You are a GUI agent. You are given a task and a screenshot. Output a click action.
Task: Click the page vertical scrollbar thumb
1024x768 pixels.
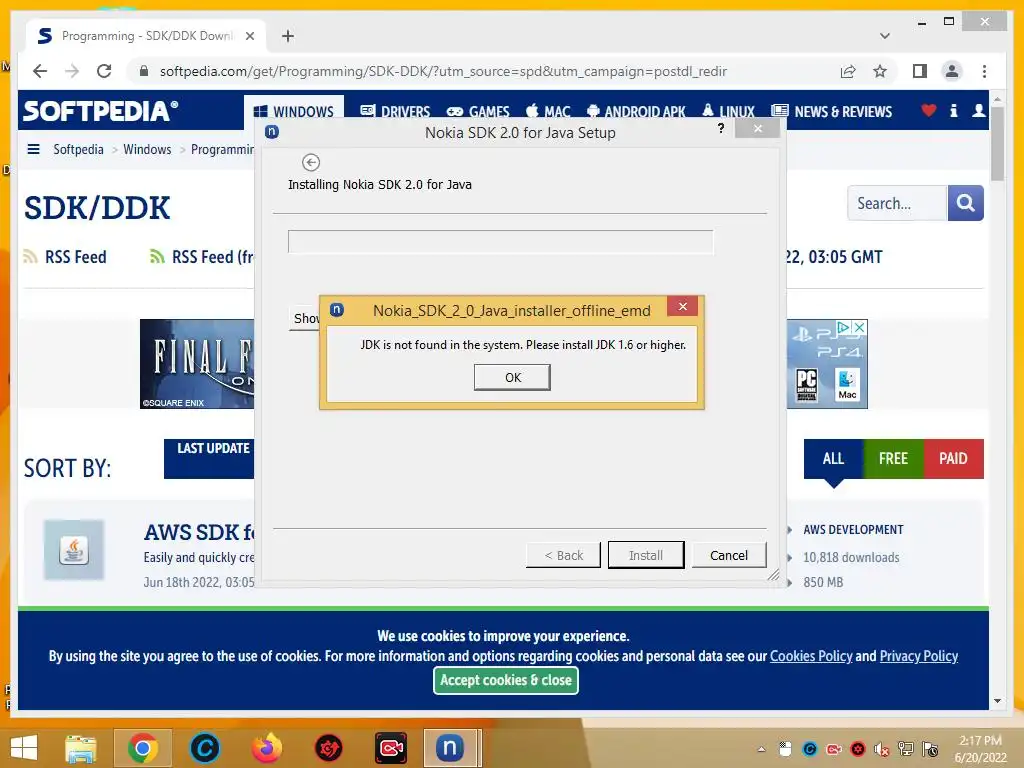click(x=997, y=144)
